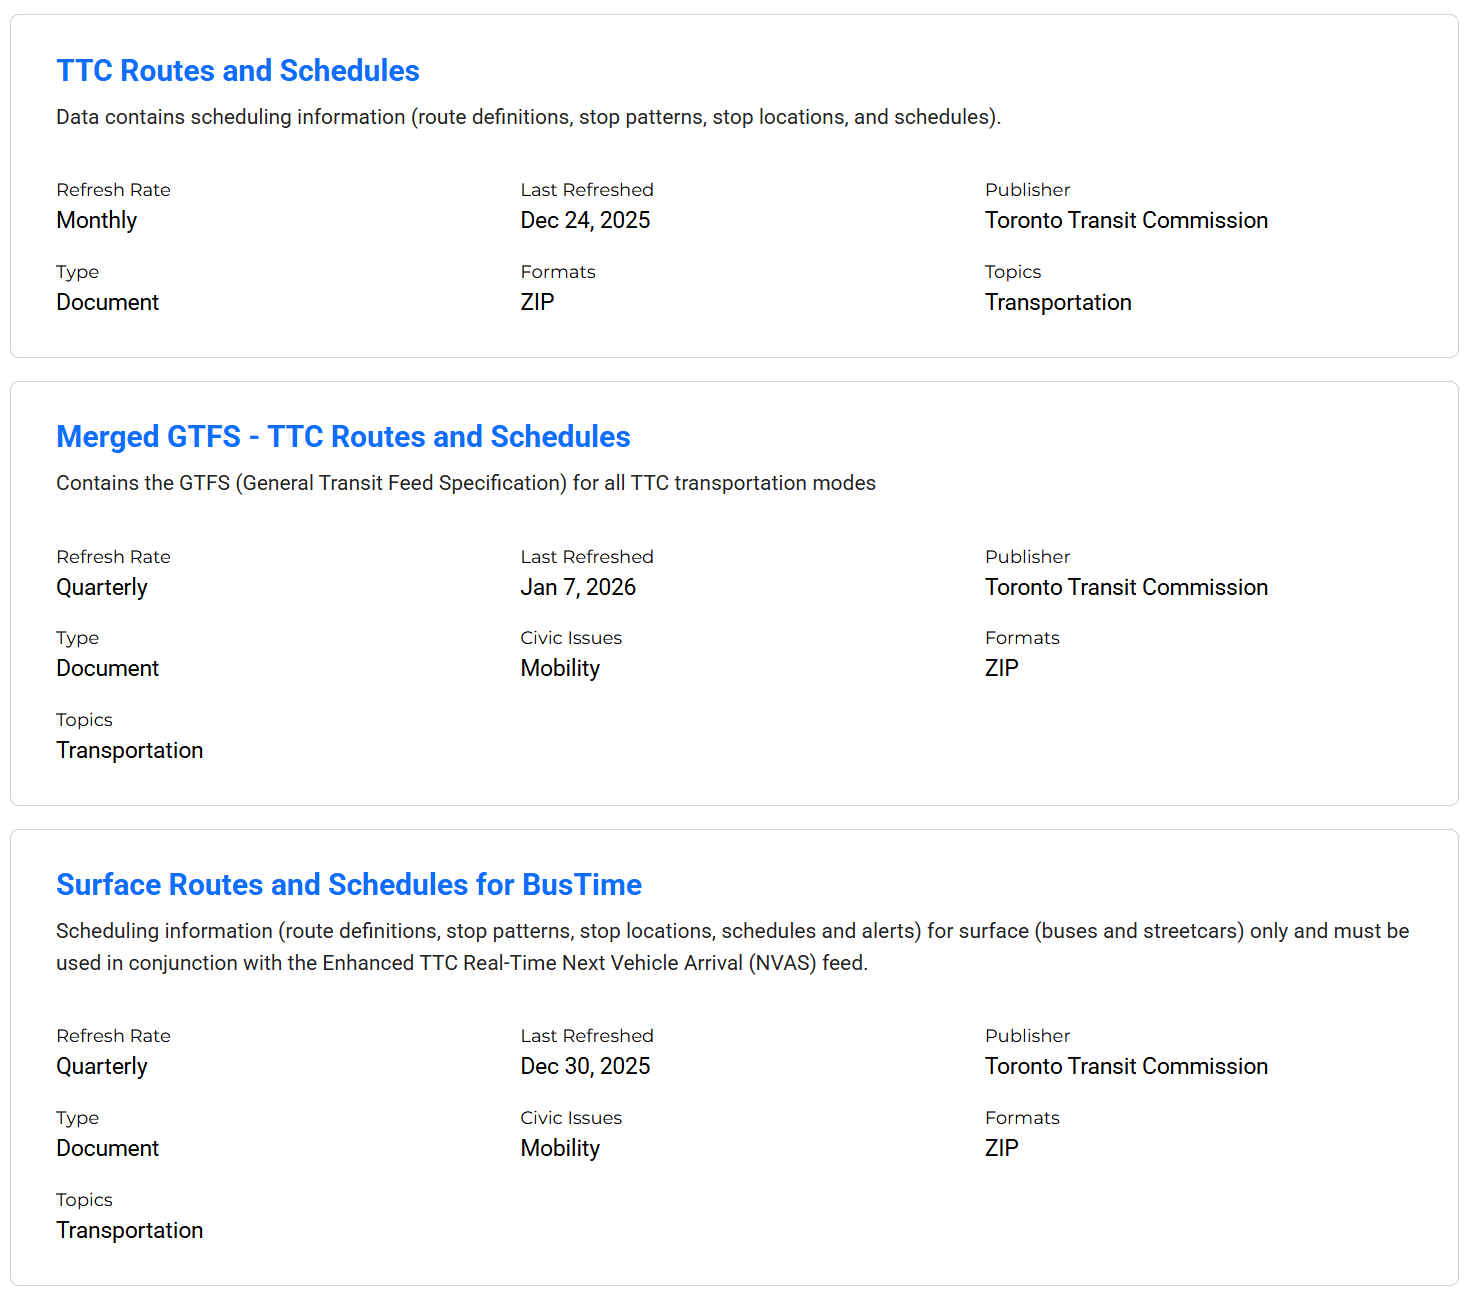Click the ZIP format in Merged GTFS card

[1001, 669]
